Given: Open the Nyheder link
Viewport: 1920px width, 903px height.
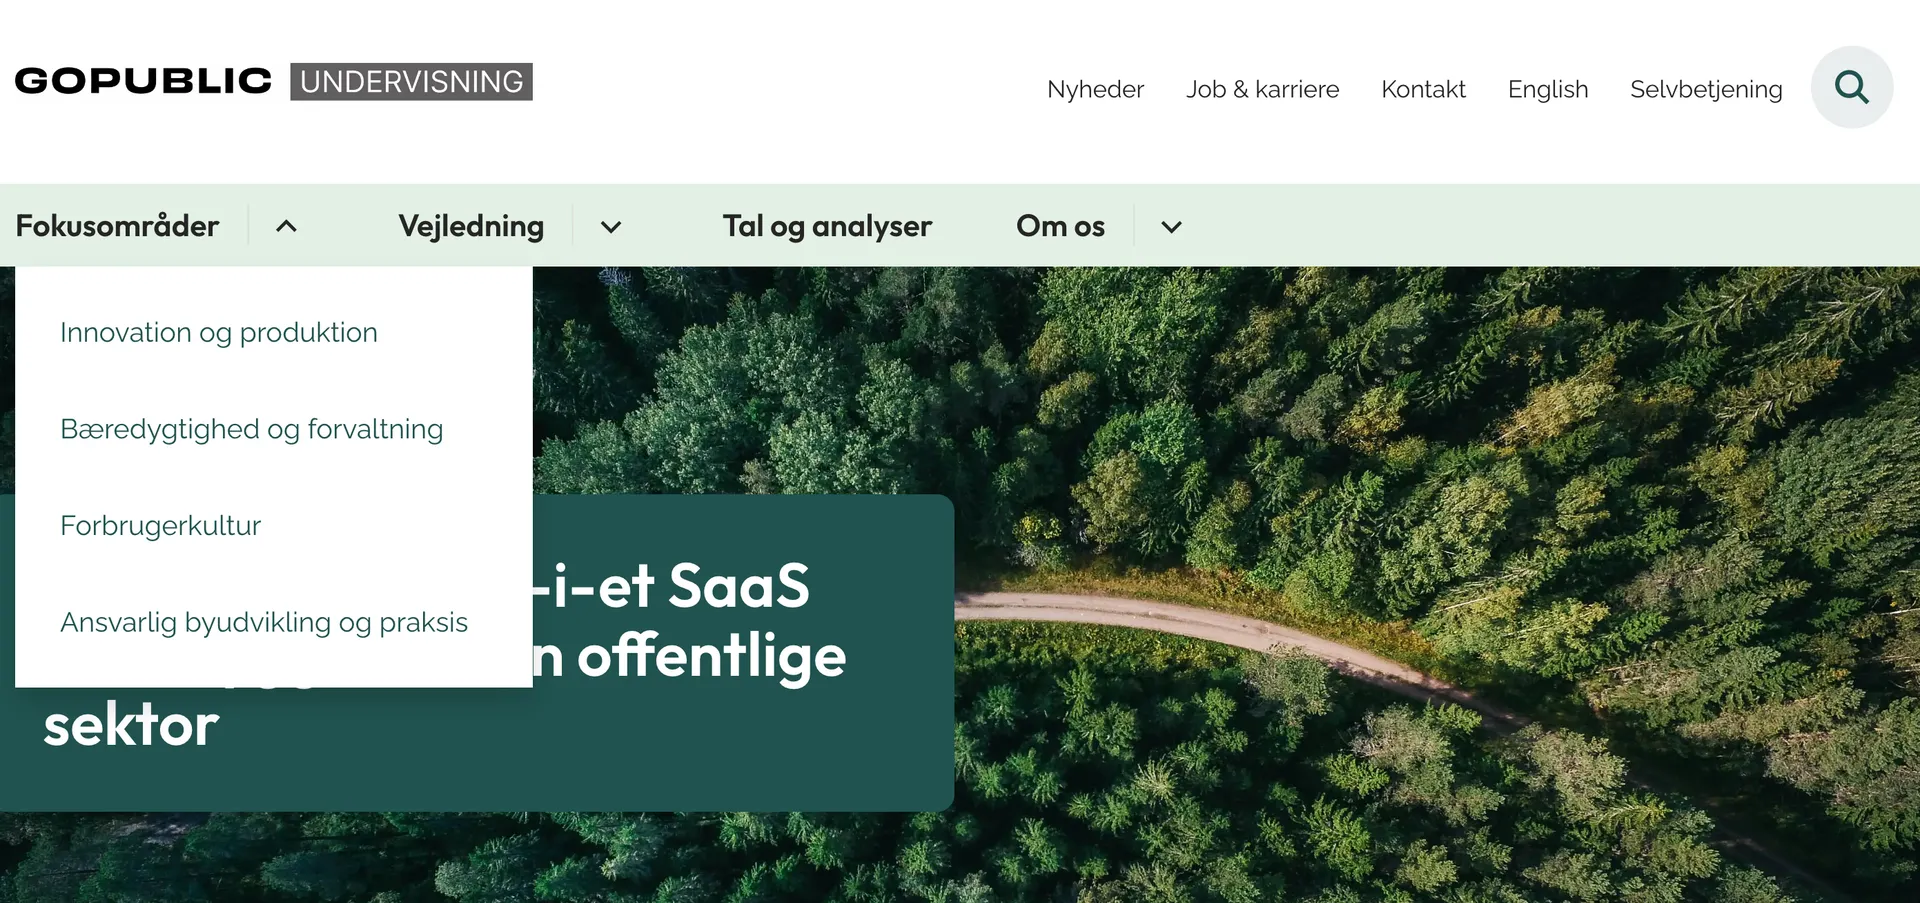Looking at the screenshot, I should pyautogui.click(x=1095, y=89).
